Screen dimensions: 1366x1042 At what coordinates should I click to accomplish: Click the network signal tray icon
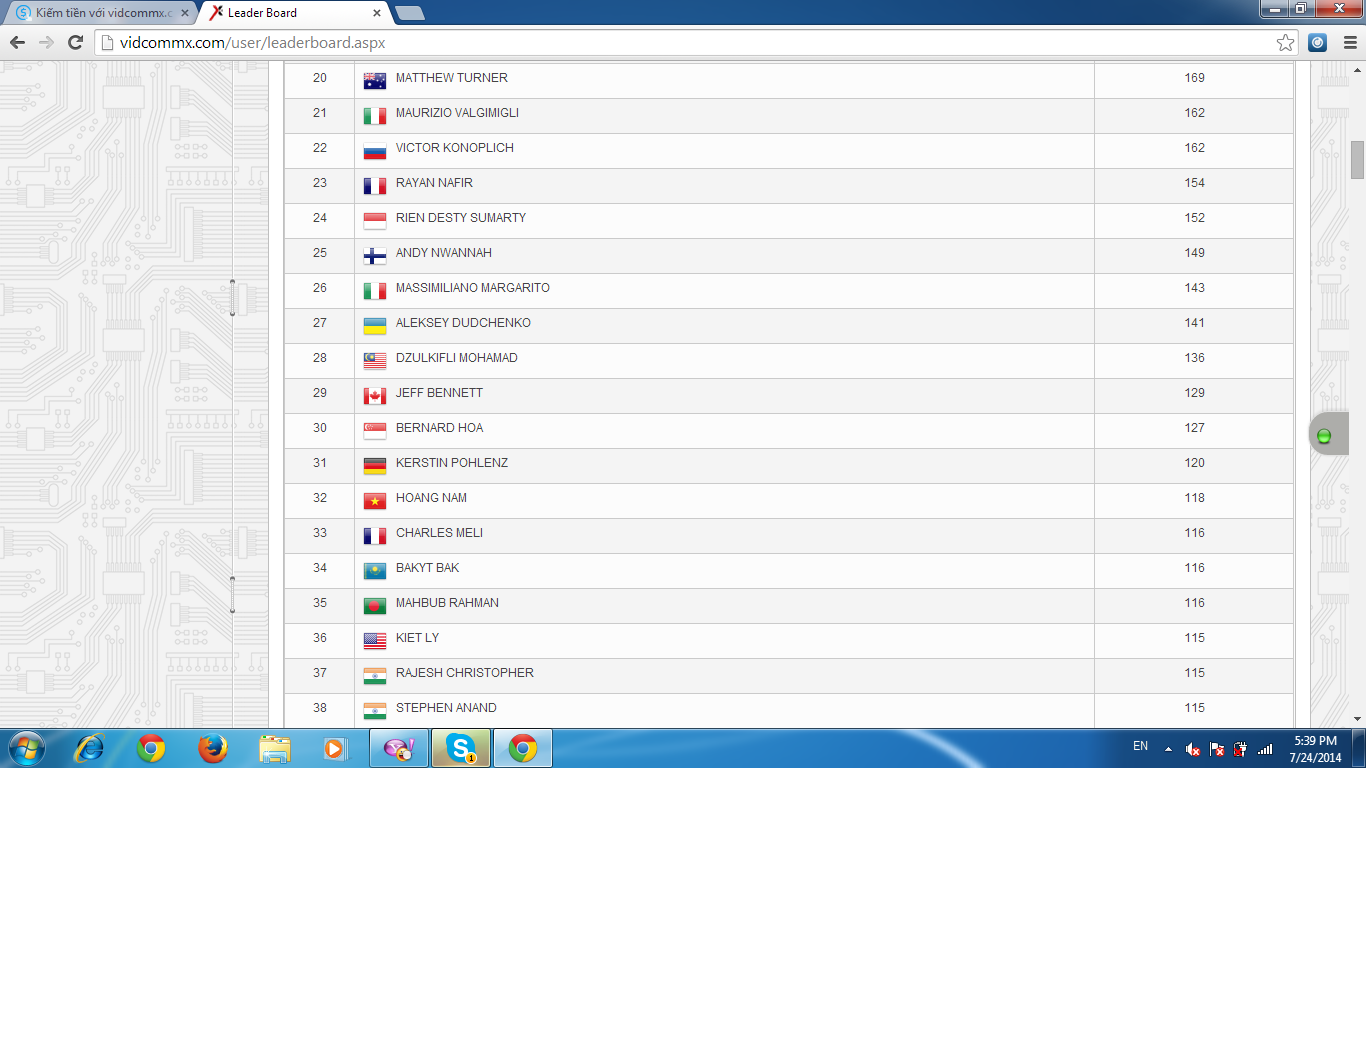pyautogui.click(x=1265, y=749)
